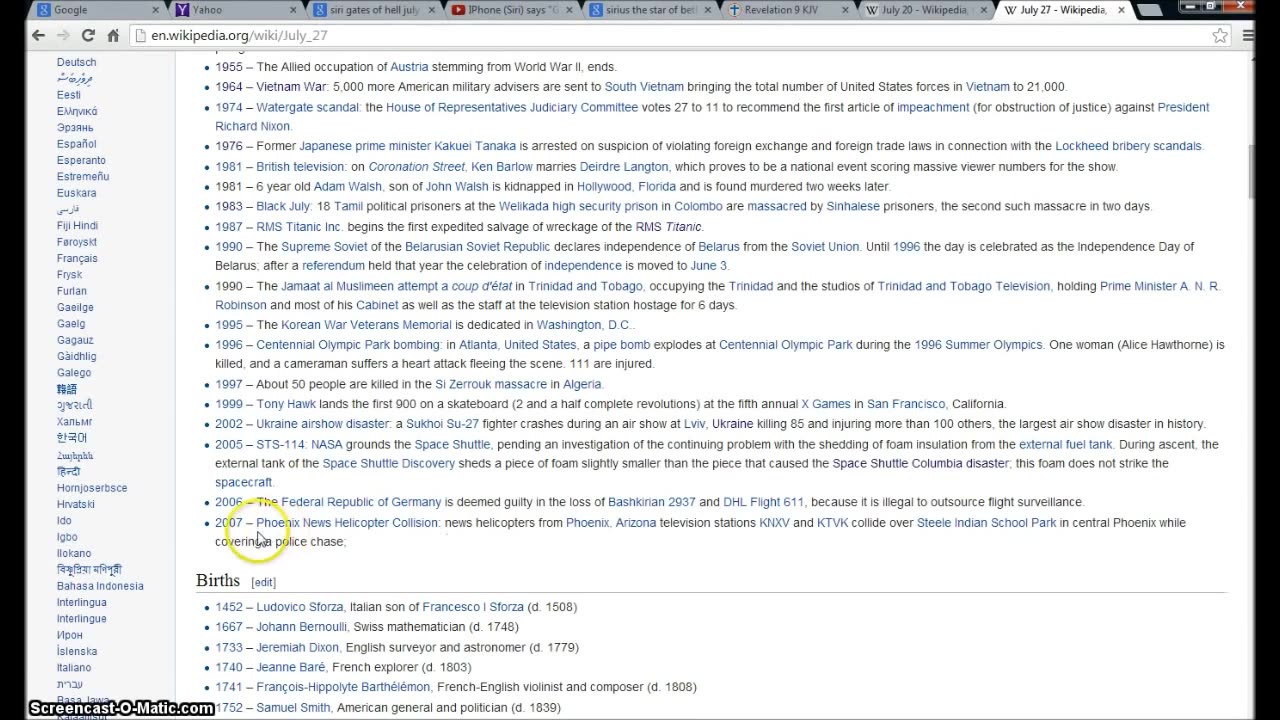The width and height of the screenshot is (1280, 720).
Task: Open the Ukraine airshow disaster link
Action: (322, 424)
